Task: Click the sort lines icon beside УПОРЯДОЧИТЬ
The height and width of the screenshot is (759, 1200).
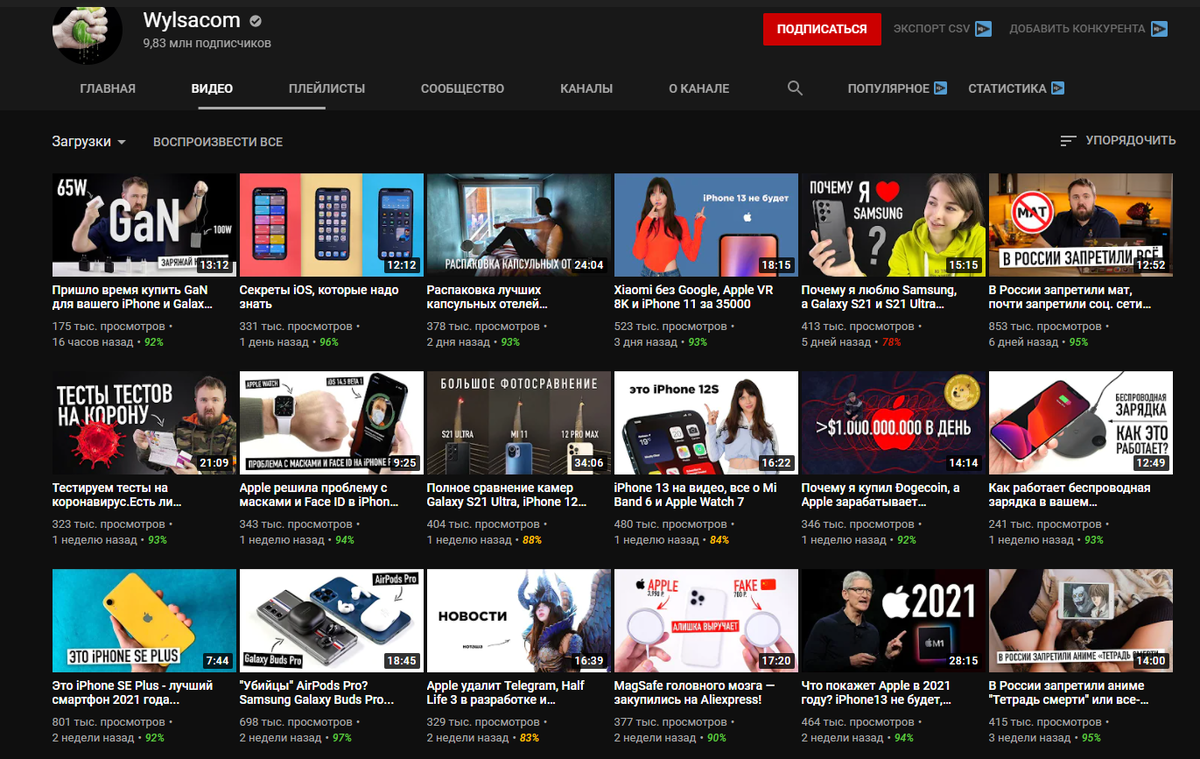Action: point(1068,142)
